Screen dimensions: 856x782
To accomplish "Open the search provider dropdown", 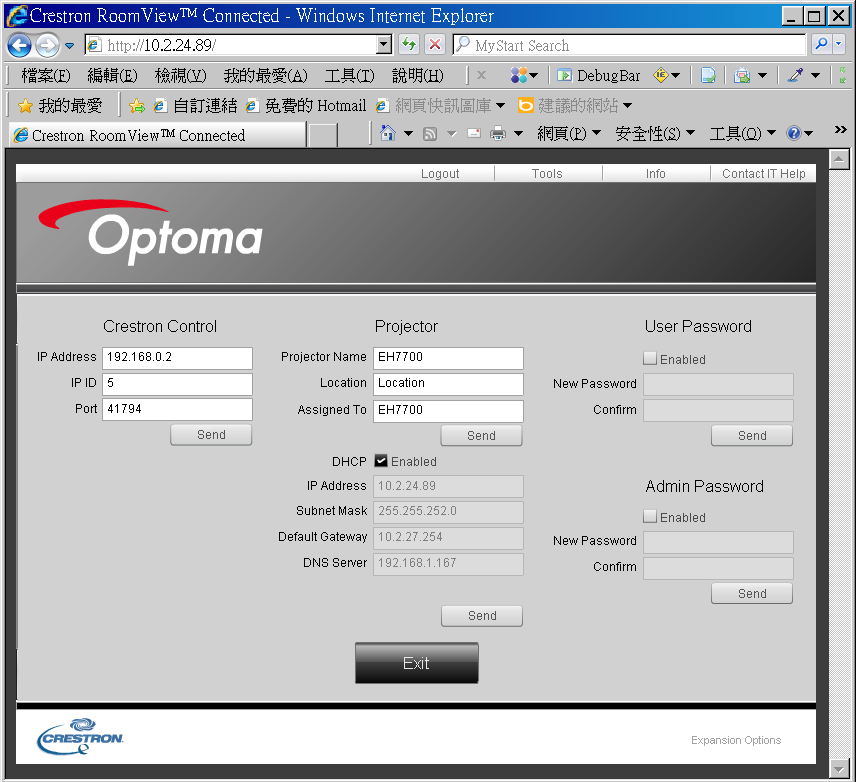I will tap(839, 44).
